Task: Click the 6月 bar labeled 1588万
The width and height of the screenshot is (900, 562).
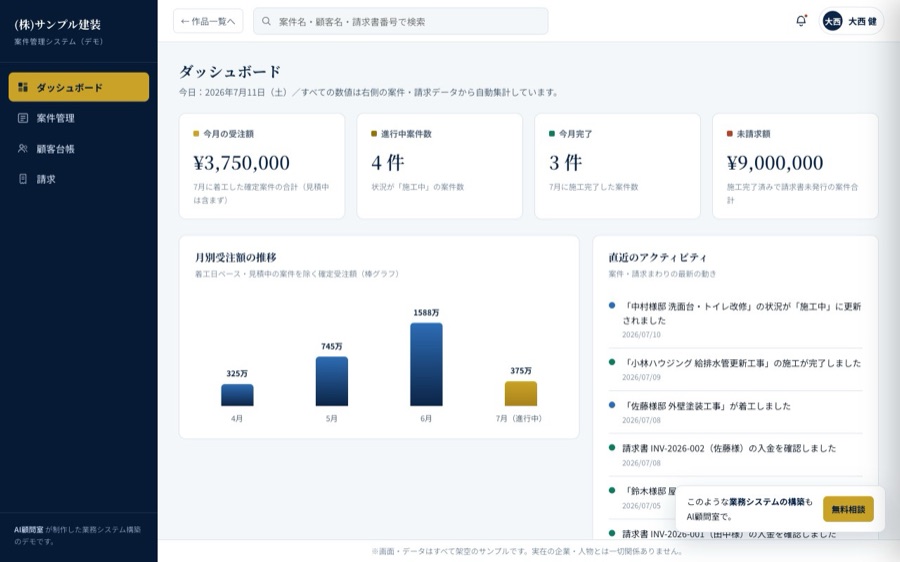Action: pos(426,365)
